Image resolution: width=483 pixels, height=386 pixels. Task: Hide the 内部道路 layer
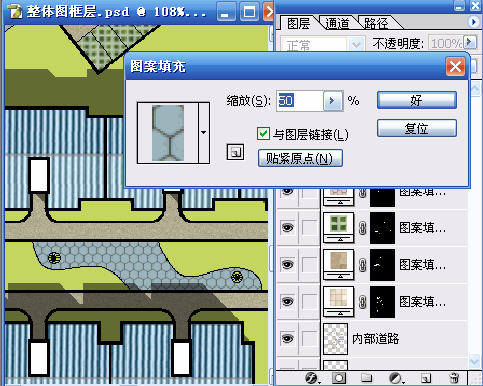[x=287, y=339]
